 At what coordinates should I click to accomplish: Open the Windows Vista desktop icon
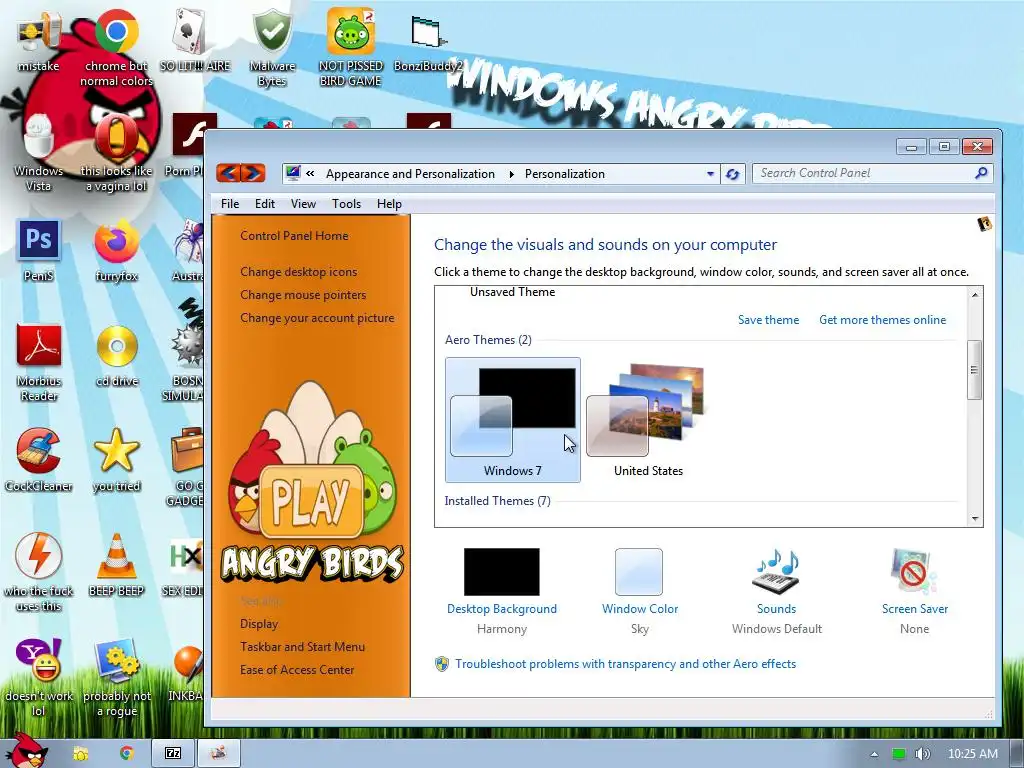click(39, 136)
